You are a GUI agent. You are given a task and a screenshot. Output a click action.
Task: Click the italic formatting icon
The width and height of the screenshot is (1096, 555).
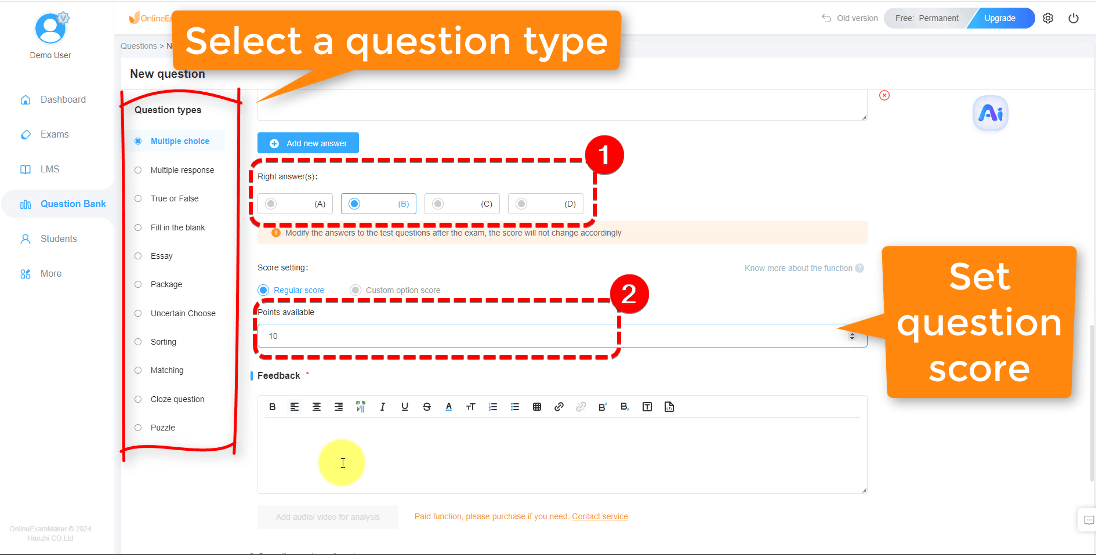pyautogui.click(x=382, y=407)
